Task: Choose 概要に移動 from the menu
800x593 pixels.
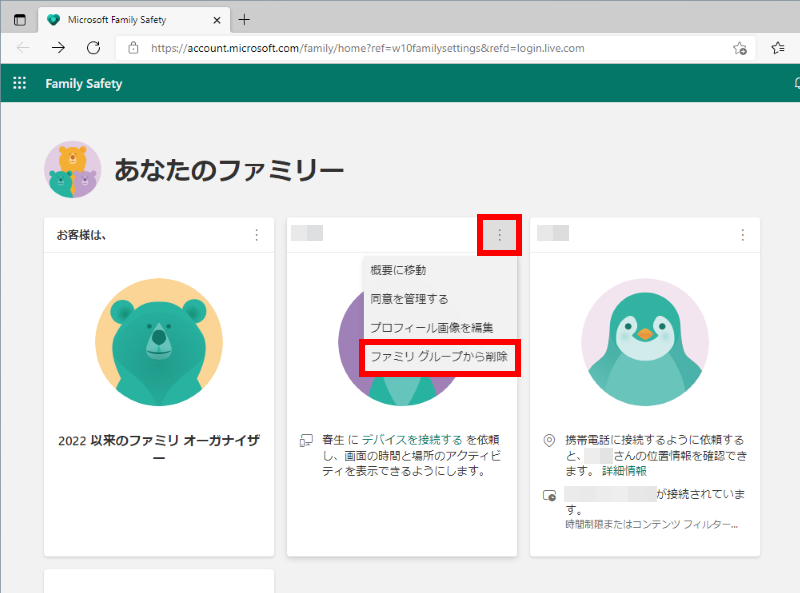Action: pos(440,270)
